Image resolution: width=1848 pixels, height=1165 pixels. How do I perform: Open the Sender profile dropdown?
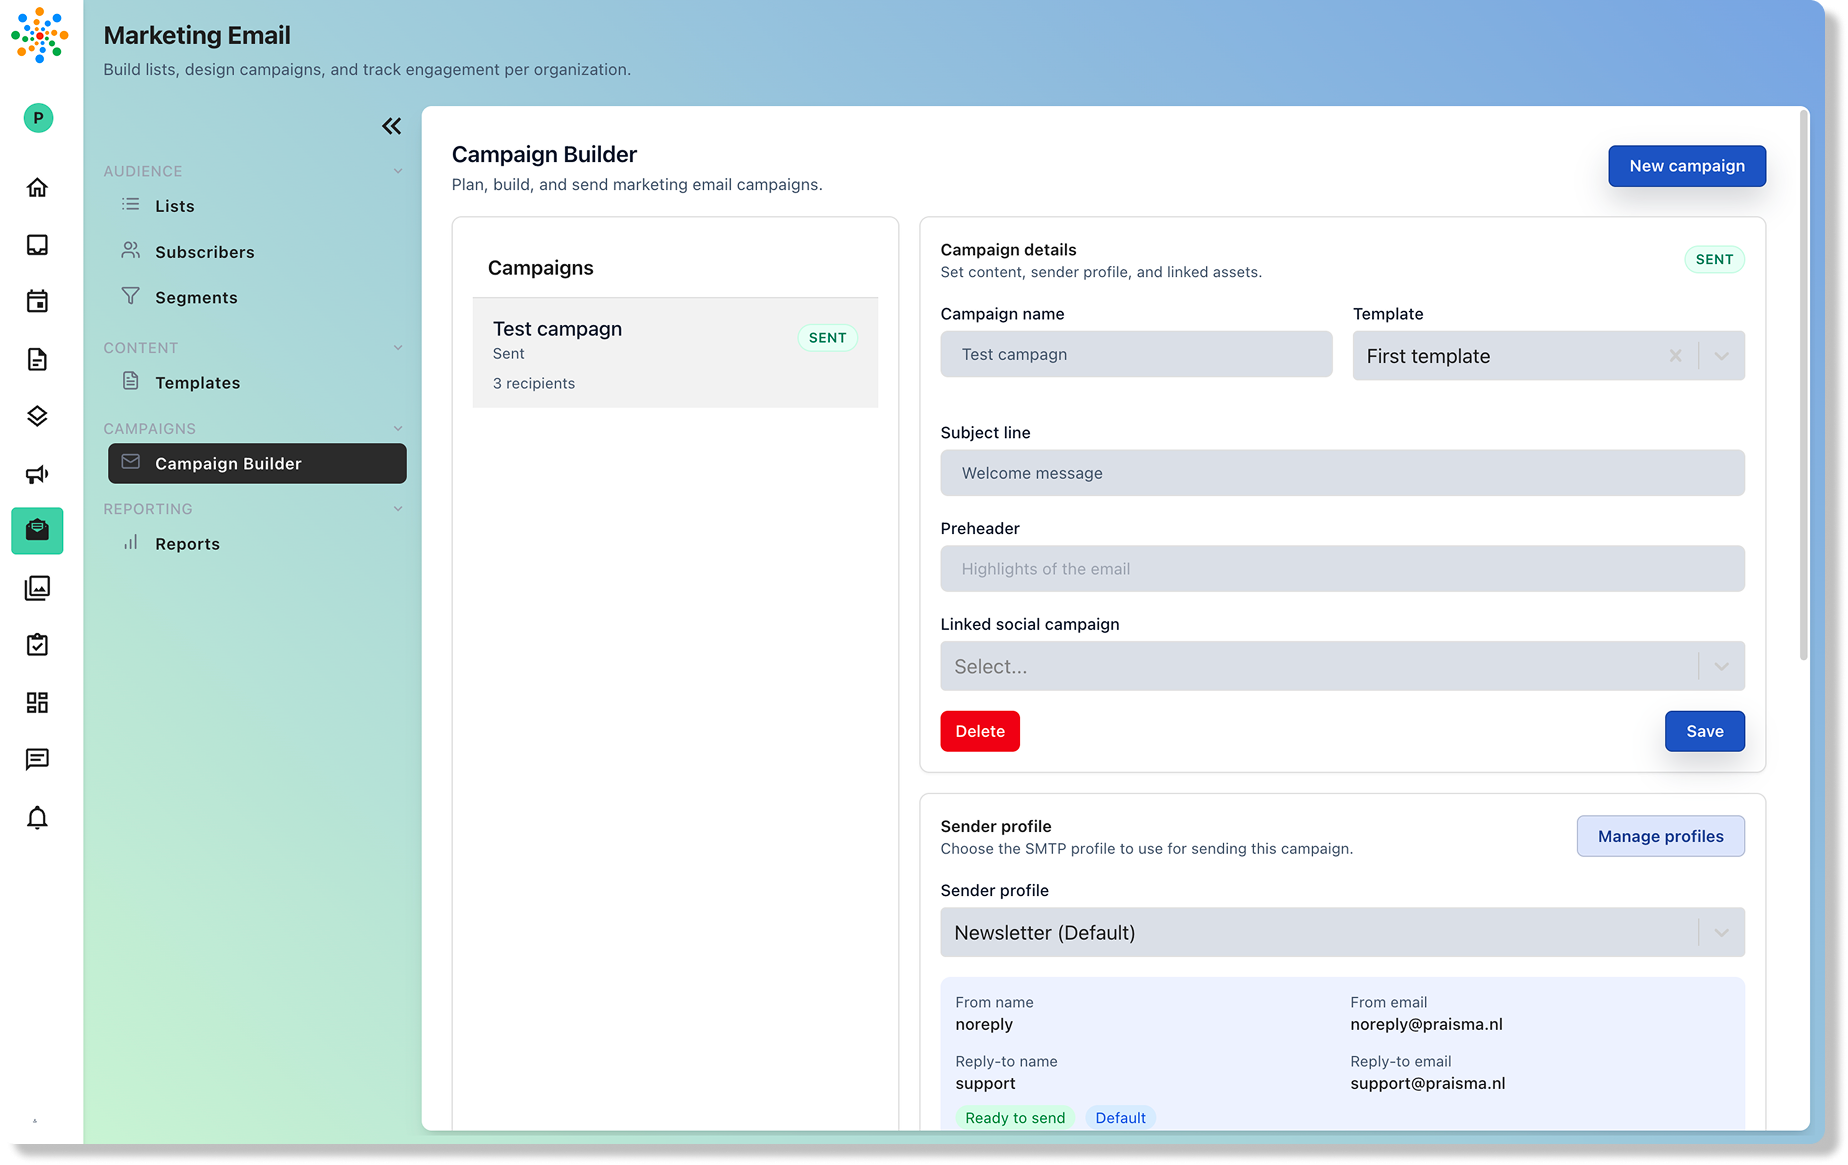pos(1342,931)
